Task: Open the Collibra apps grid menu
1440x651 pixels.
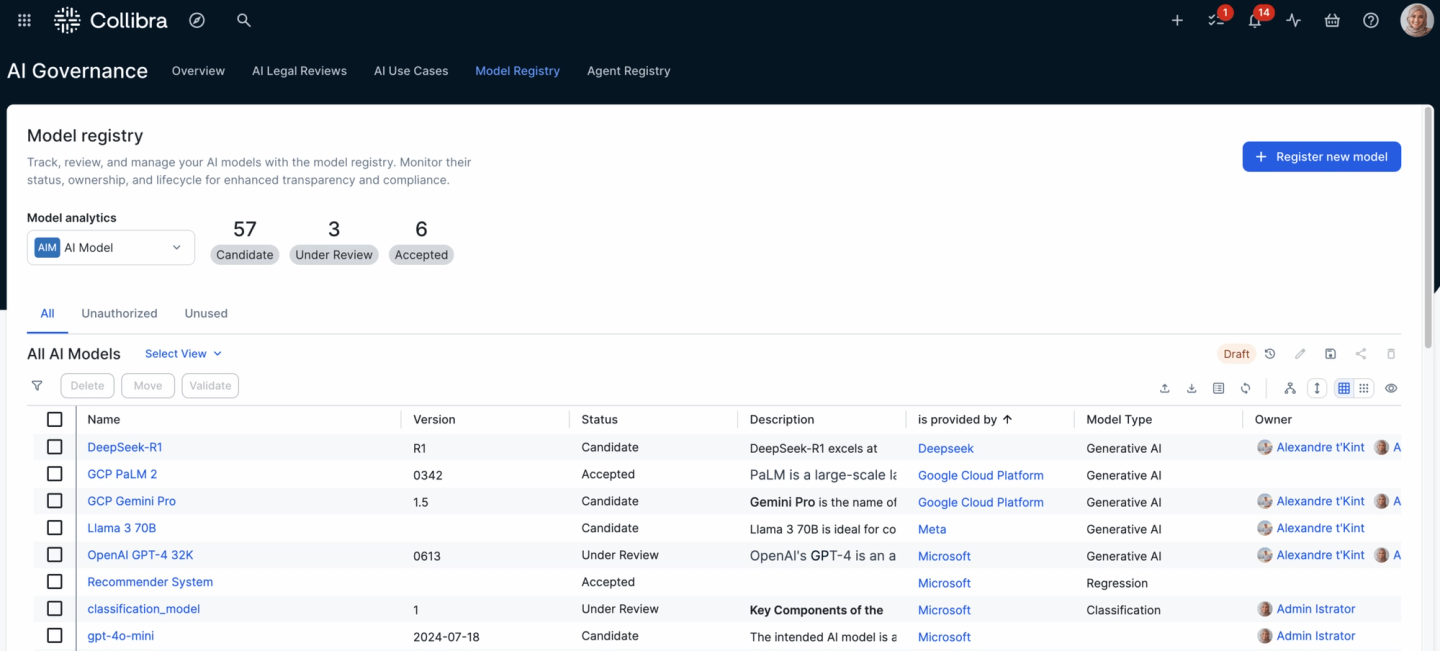Action: 23,19
